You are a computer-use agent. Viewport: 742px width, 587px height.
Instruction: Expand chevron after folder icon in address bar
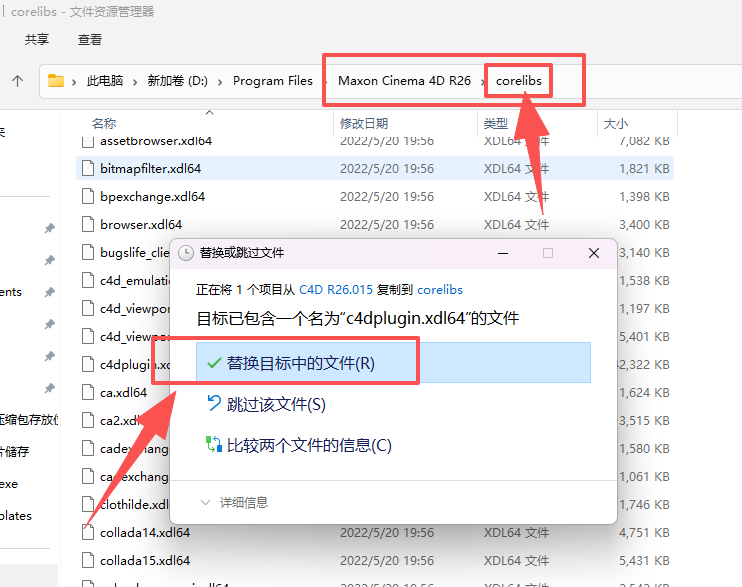click(74, 82)
